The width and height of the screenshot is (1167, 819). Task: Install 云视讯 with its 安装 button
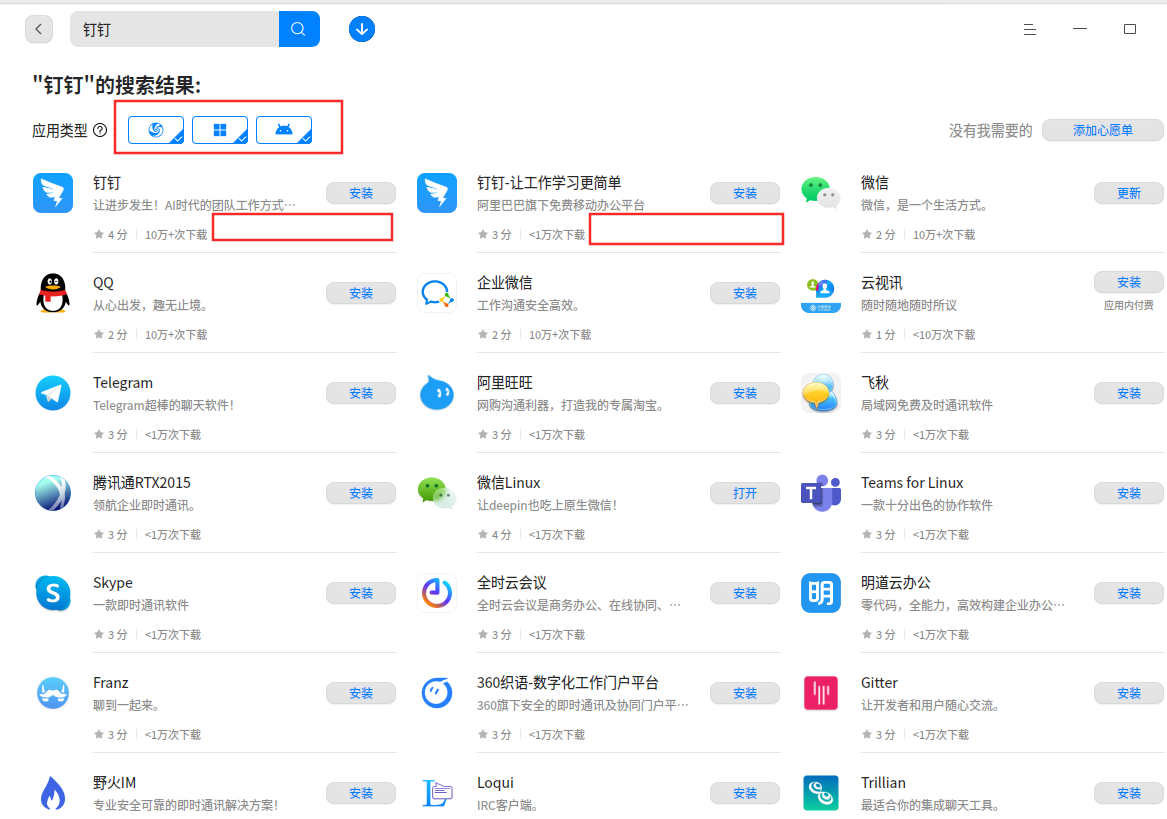[1128, 282]
